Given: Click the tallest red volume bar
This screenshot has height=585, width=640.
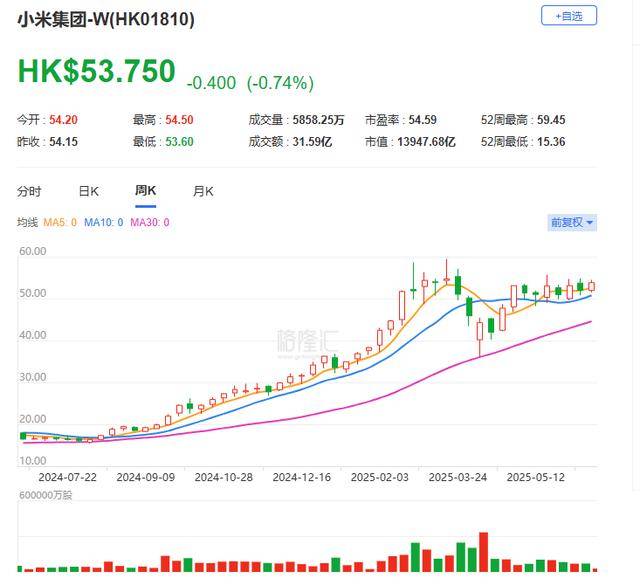Looking at the screenshot, I should tap(484, 552).
